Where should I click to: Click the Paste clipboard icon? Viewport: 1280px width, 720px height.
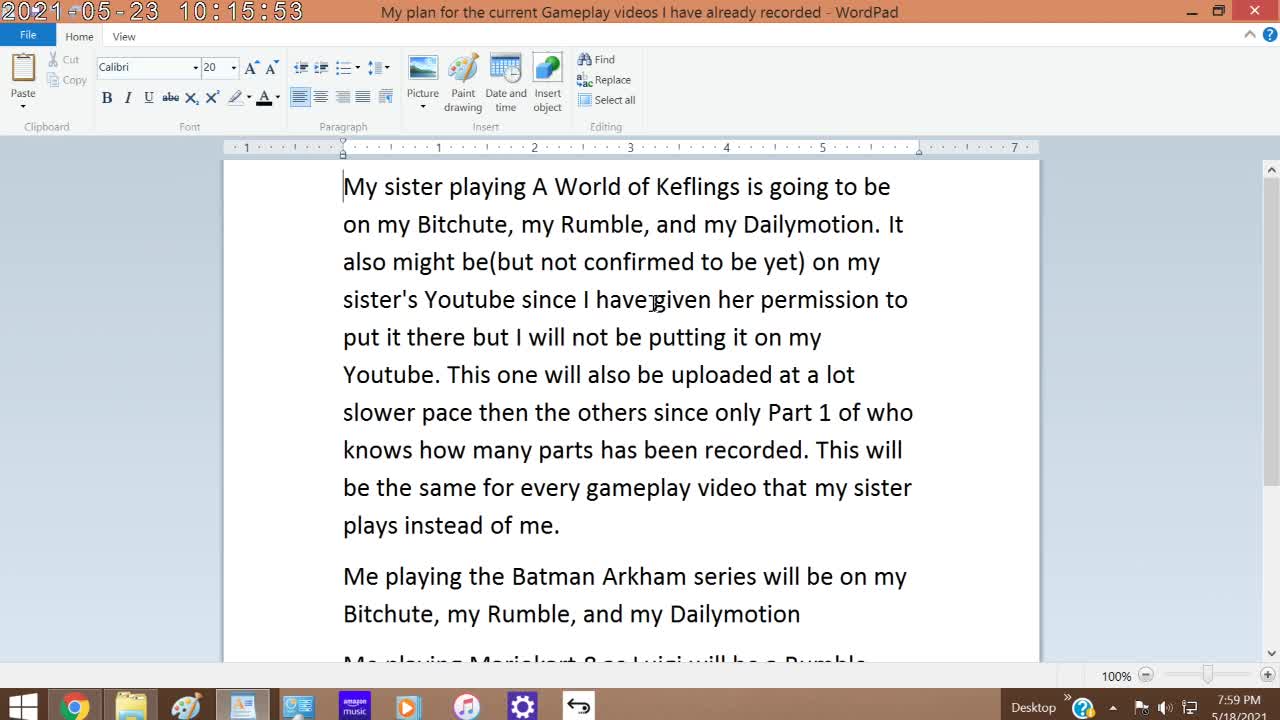pos(23,69)
